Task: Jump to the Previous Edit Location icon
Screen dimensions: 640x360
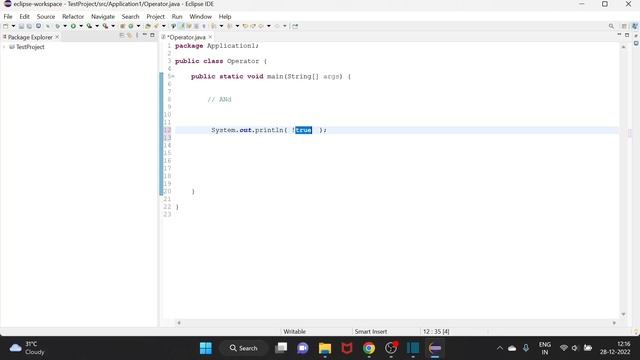Action: (x=245, y=26)
